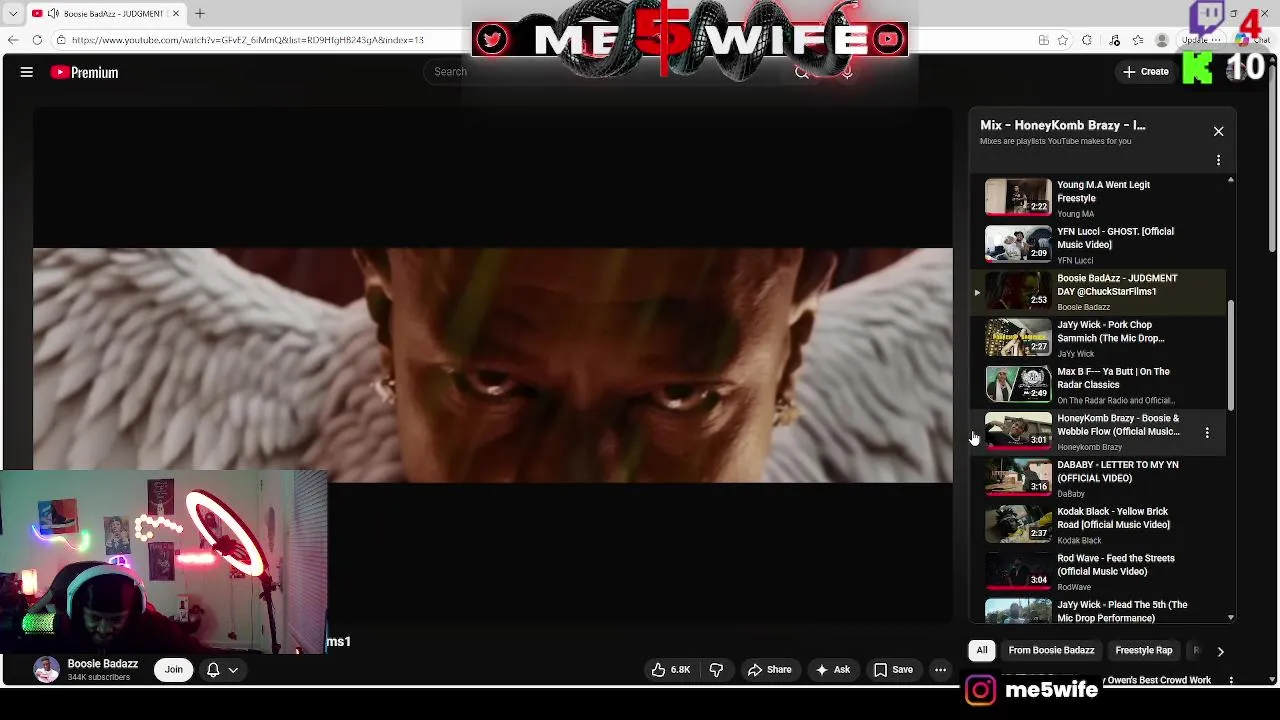Open Boosie Badazz channel name link
The image size is (1280, 720).
point(103,664)
